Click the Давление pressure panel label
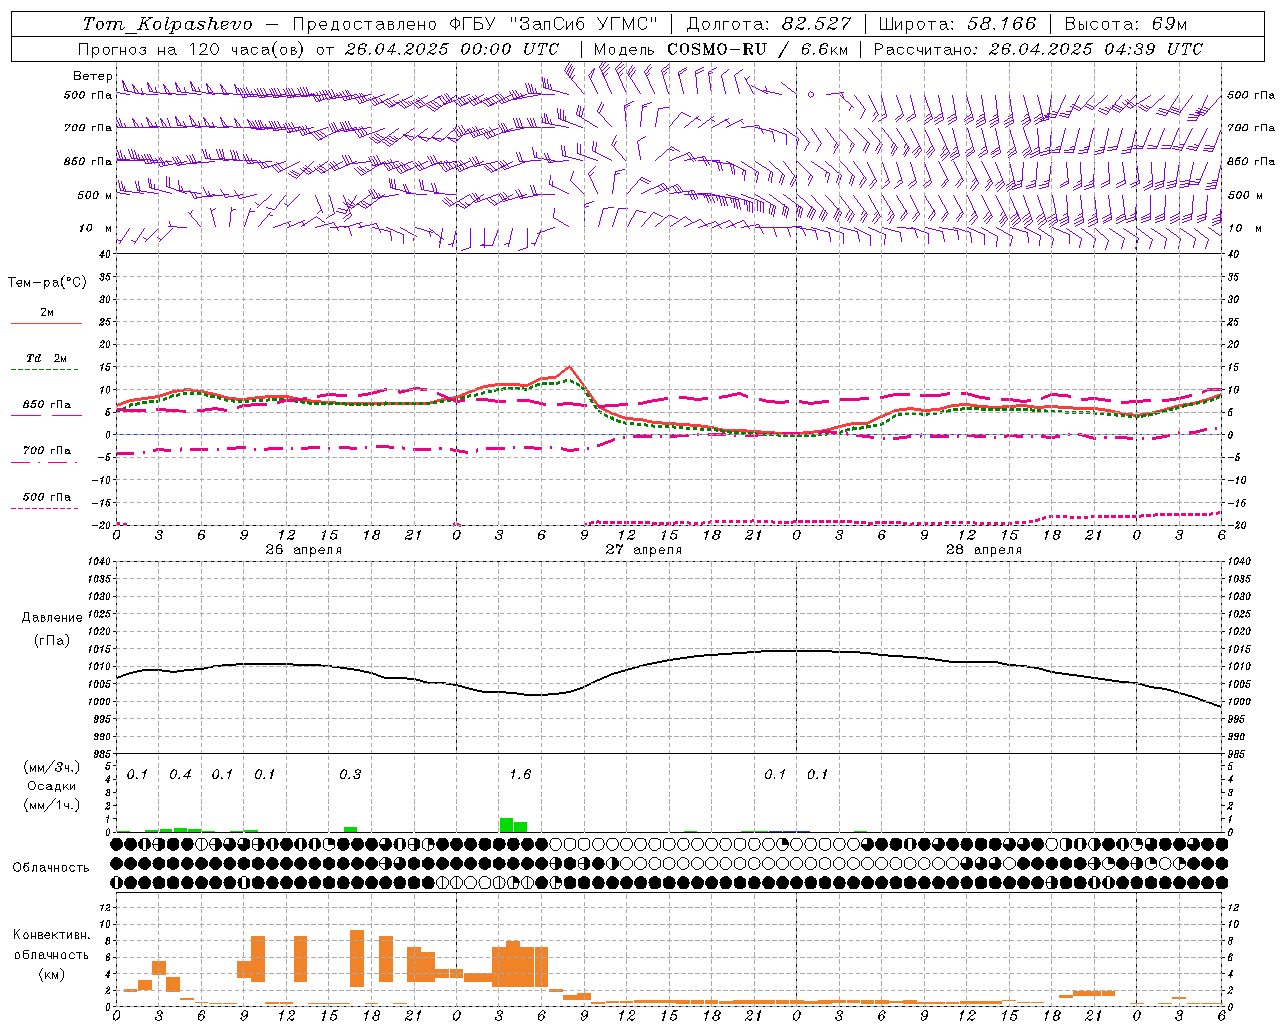 tap(52, 618)
